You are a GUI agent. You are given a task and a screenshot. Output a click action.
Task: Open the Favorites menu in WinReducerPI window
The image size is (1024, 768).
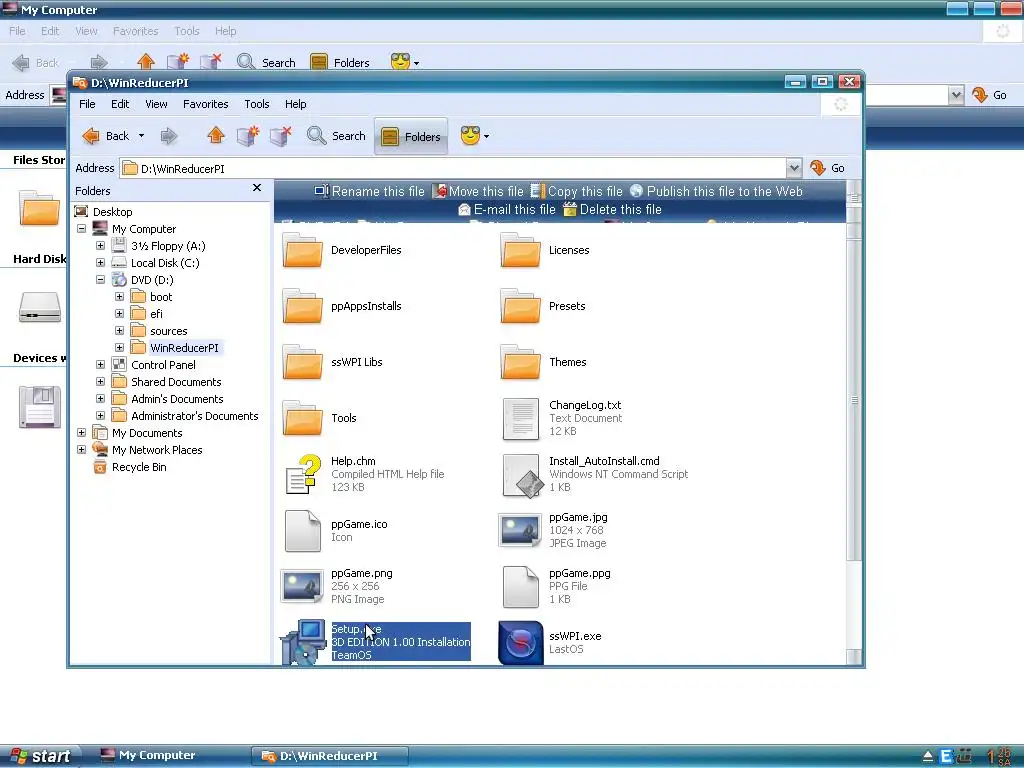(x=205, y=104)
